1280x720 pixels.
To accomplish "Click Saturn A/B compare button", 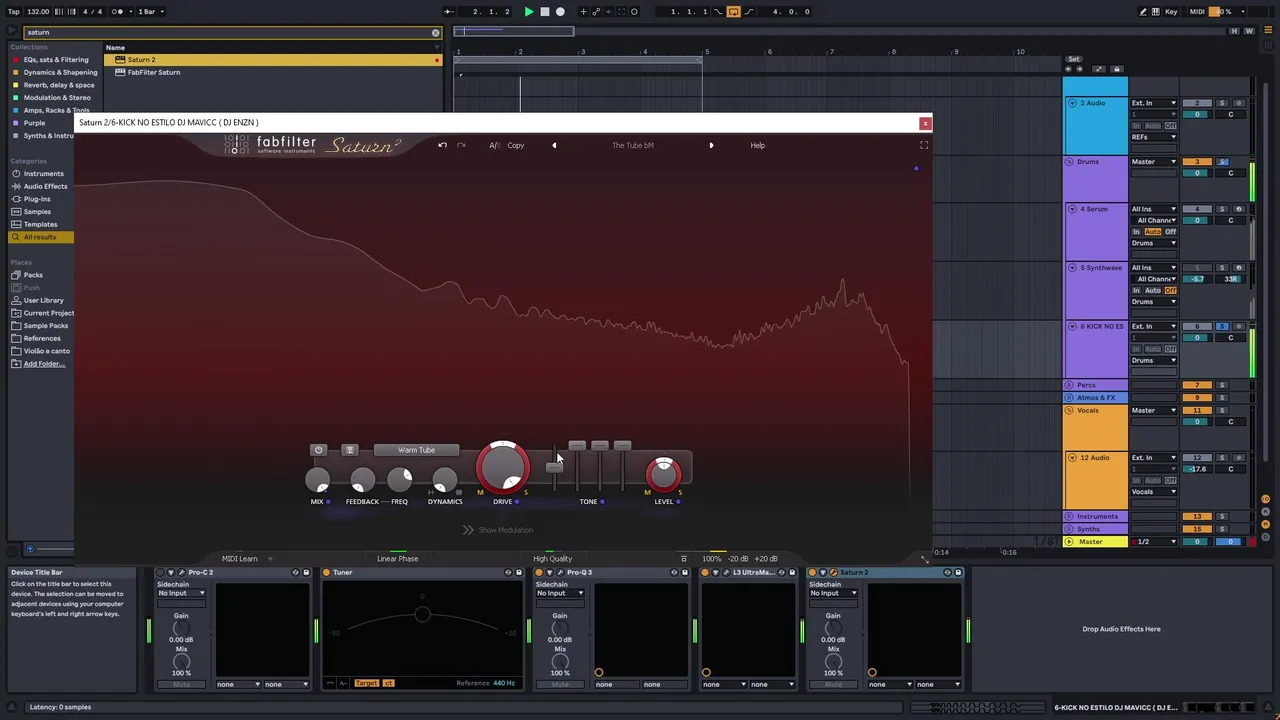I will coord(494,146).
